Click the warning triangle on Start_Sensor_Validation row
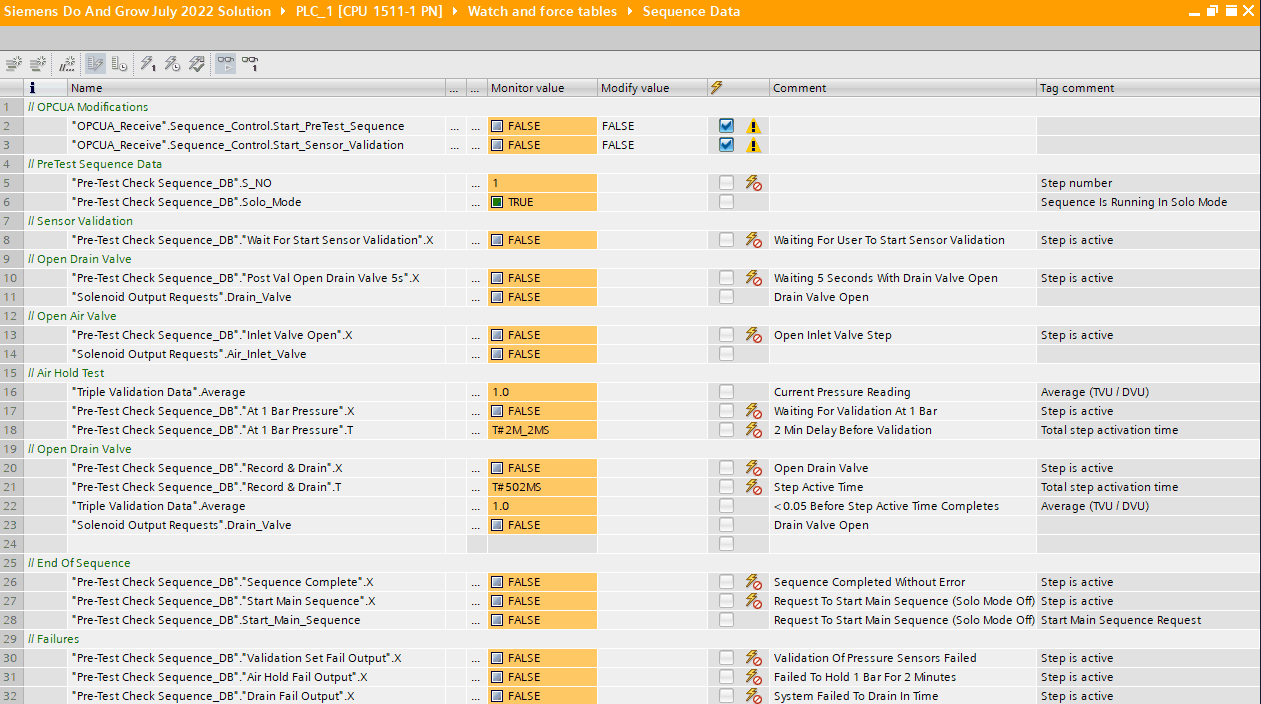 [x=753, y=144]
